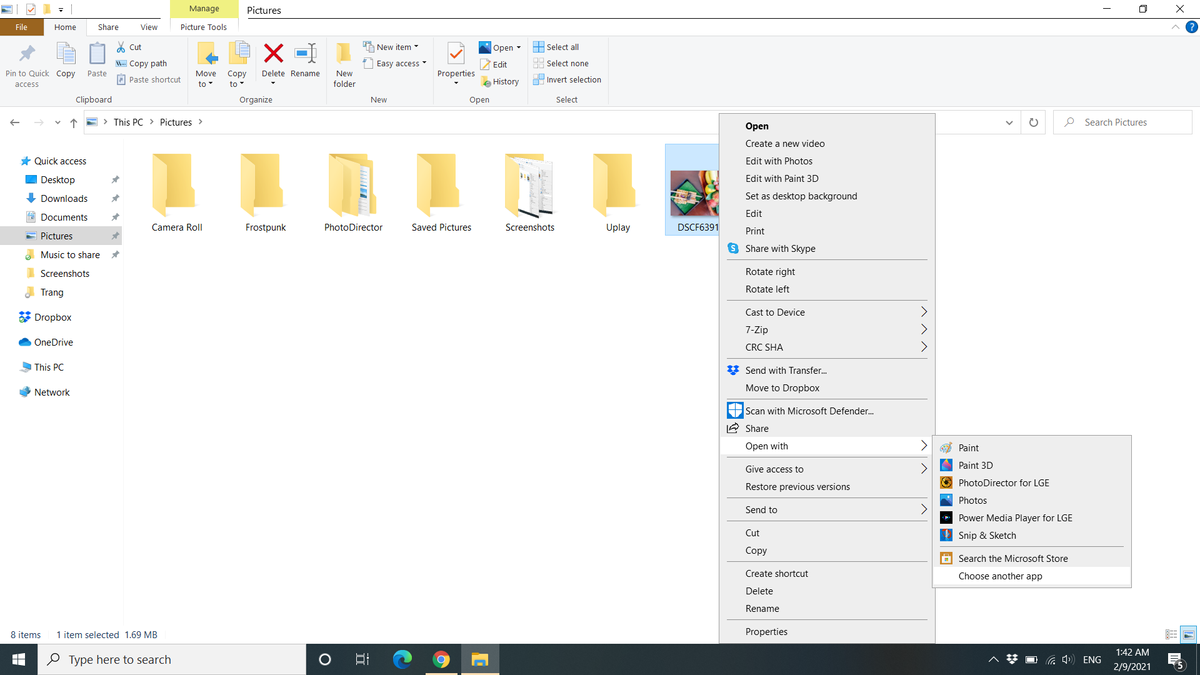This screenshot has width=1200, height=675.
Task: Paste from the clipboard
Action: [x=96, y=61]
